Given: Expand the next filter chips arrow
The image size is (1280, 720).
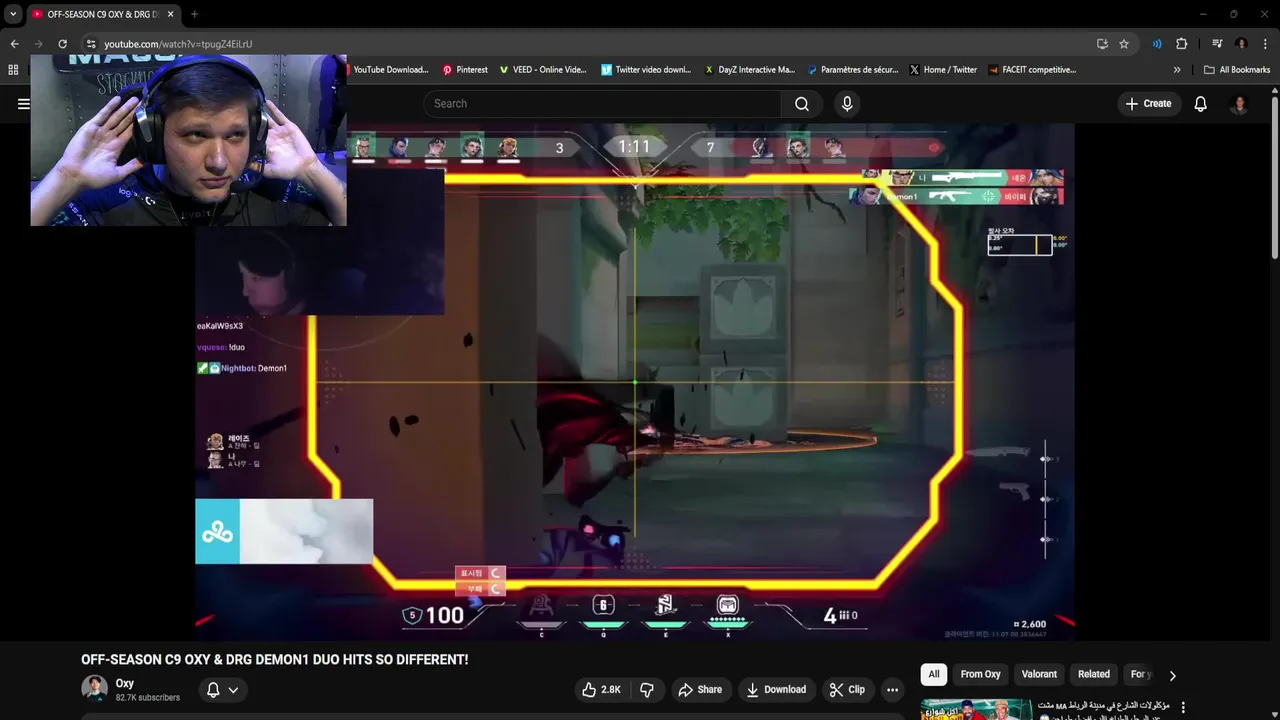Looking at the screenshot, I should tap(1173, 675).
